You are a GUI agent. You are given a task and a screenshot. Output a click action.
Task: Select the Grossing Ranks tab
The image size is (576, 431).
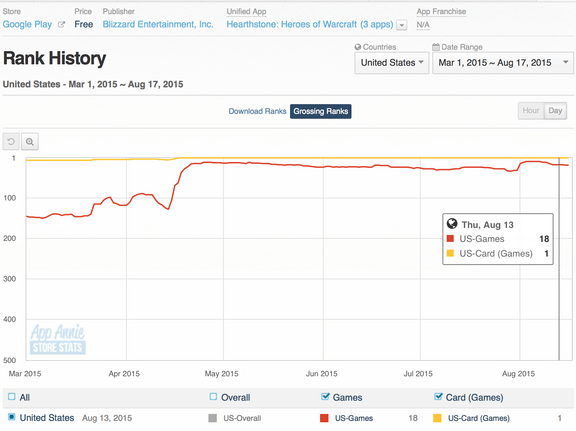click(x=321, y=111)
